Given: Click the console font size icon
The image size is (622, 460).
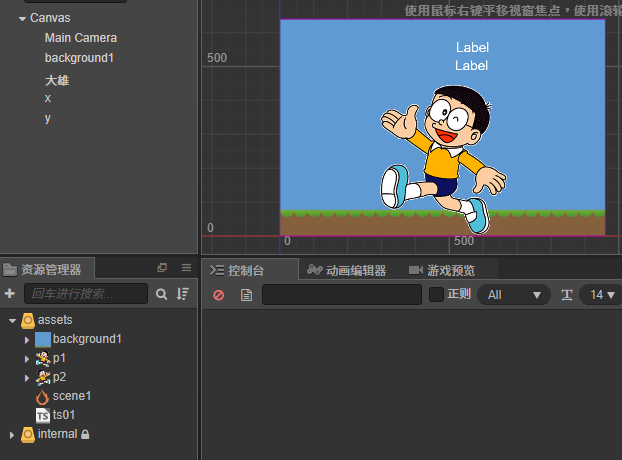Looking at the screenshot, I should point(567,295).
